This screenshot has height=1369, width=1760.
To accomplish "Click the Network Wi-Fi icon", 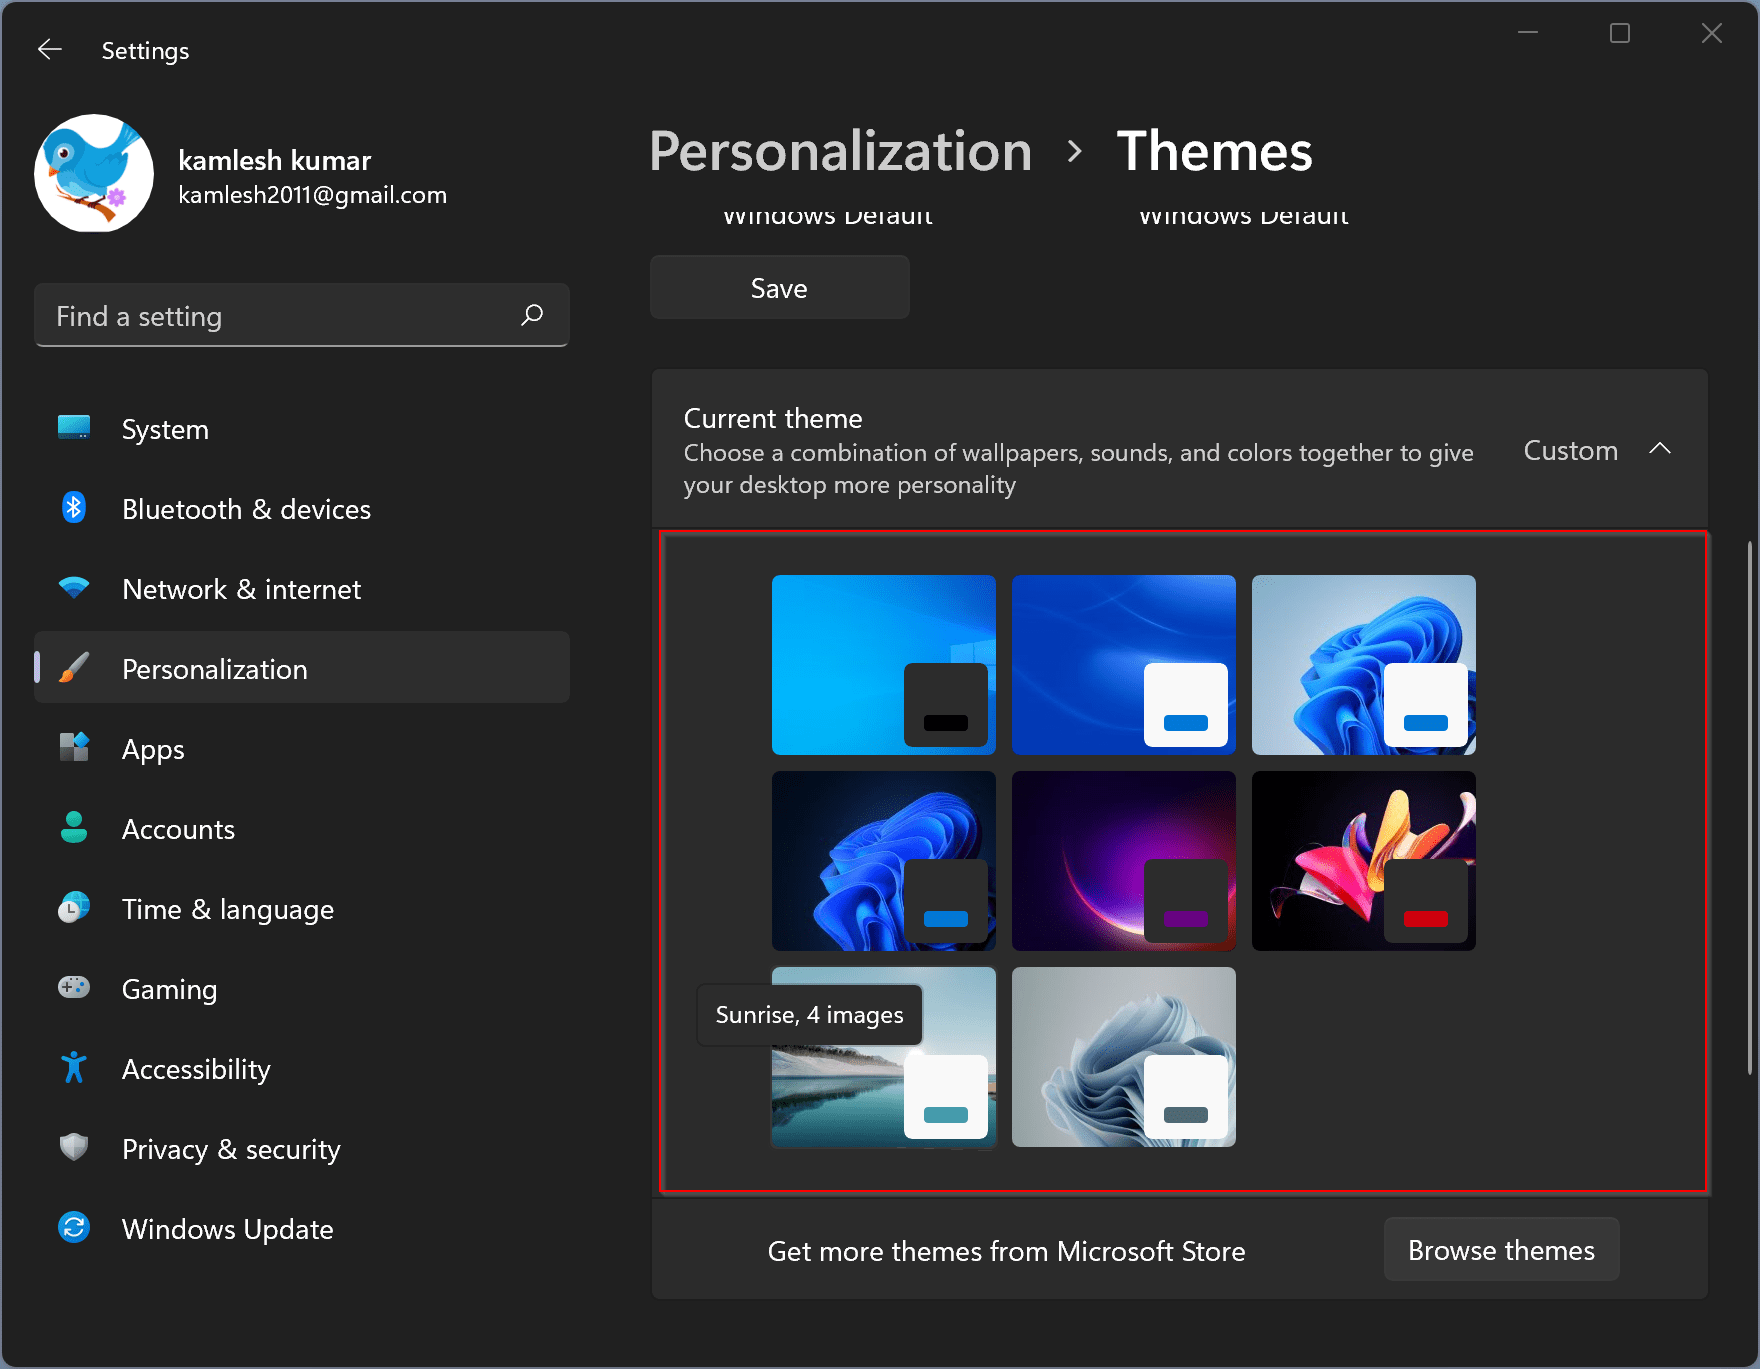I will coord(74,588).
